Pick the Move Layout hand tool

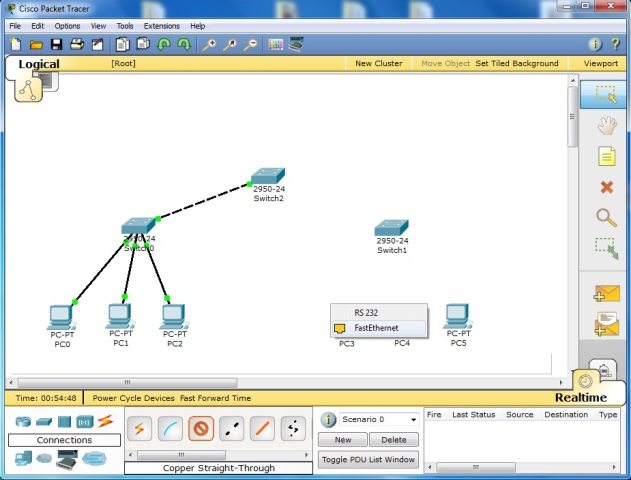point(606,126)
